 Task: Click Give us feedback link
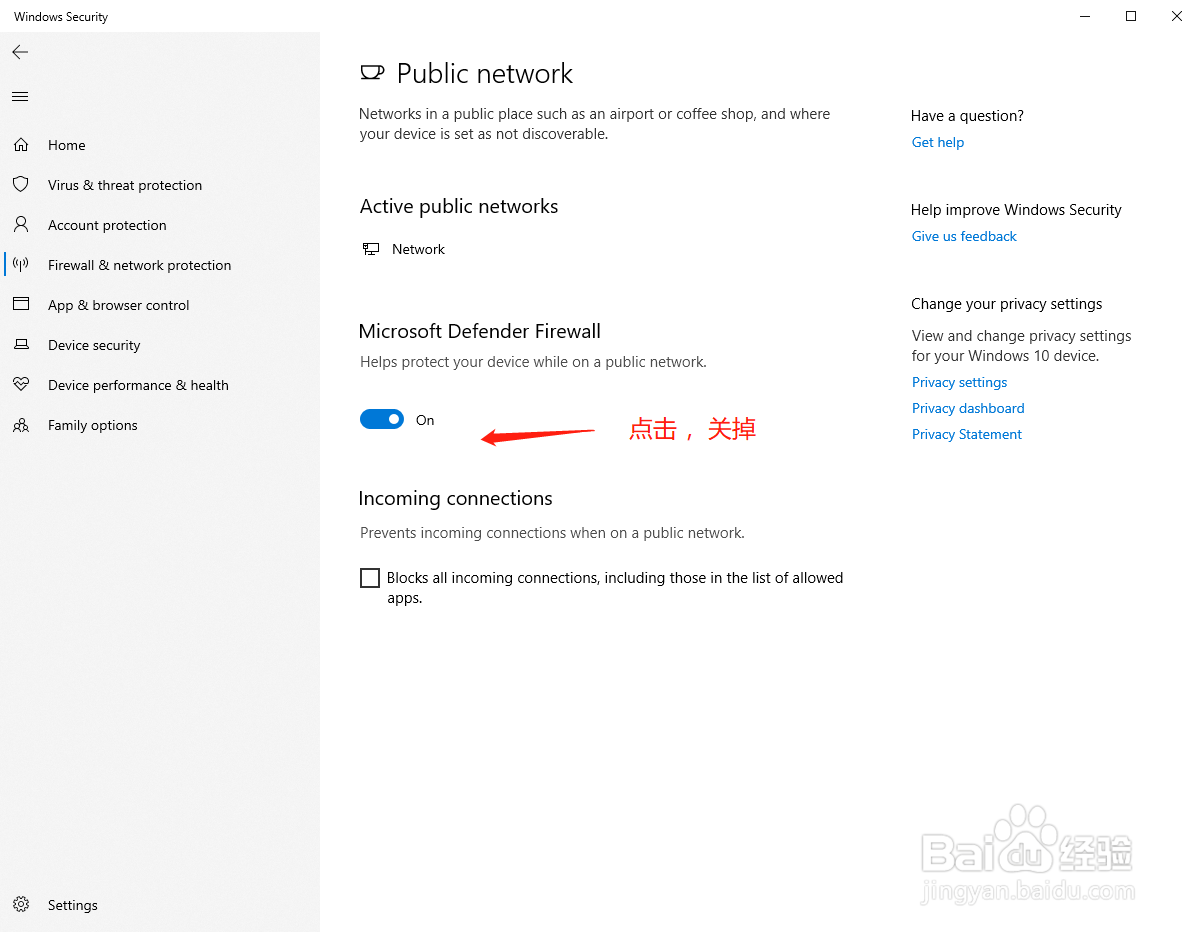[x=964, y=236]
